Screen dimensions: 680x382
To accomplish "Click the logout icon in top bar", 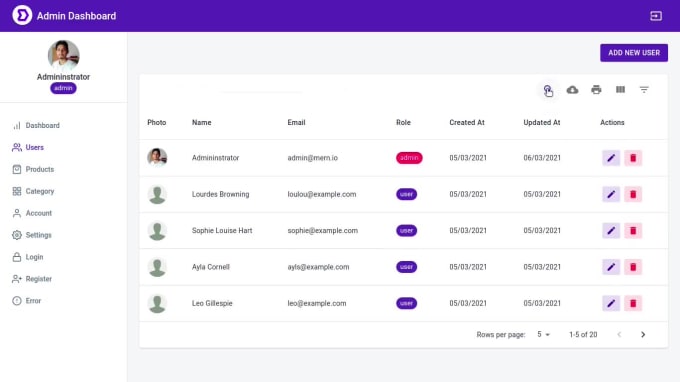I will [x=656, y=16].
